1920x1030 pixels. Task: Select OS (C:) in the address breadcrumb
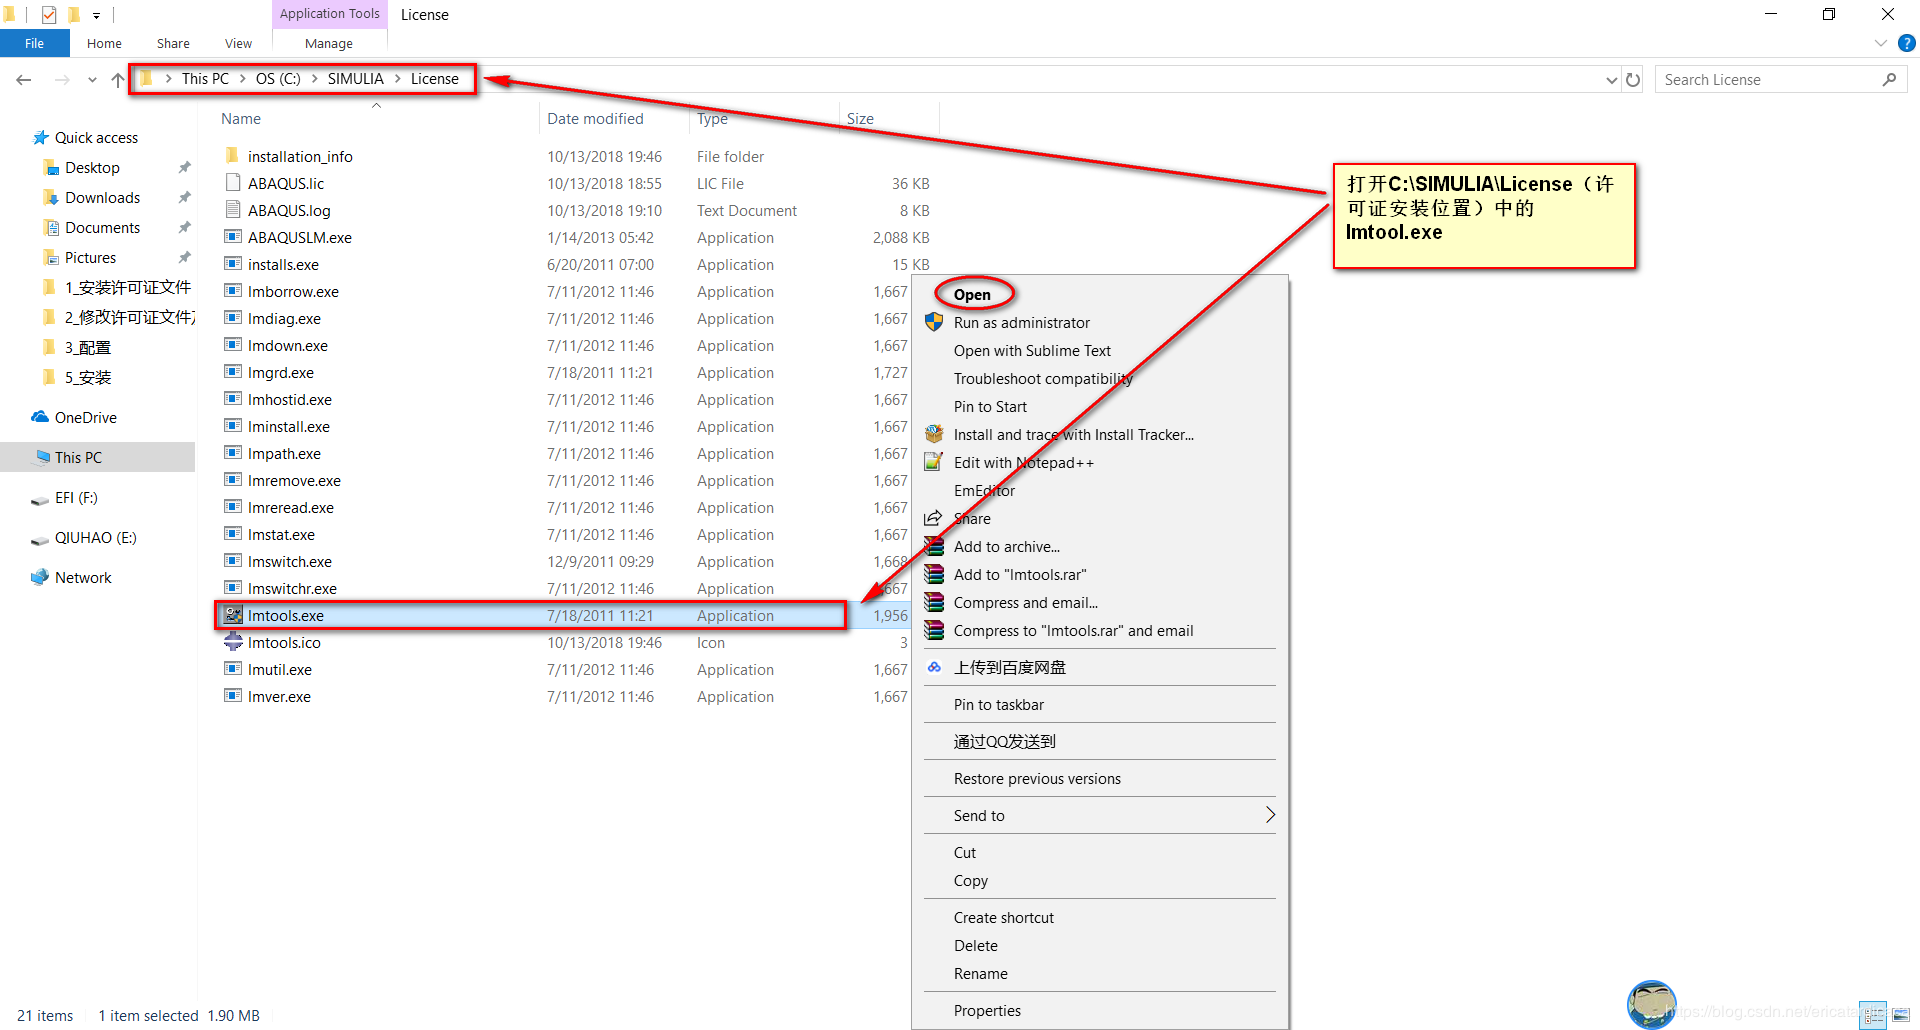(278, 79)
